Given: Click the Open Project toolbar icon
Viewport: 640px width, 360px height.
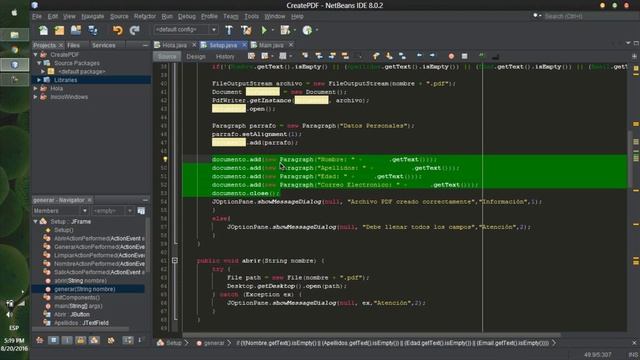Looking at the screenshot, I should 76,30.
